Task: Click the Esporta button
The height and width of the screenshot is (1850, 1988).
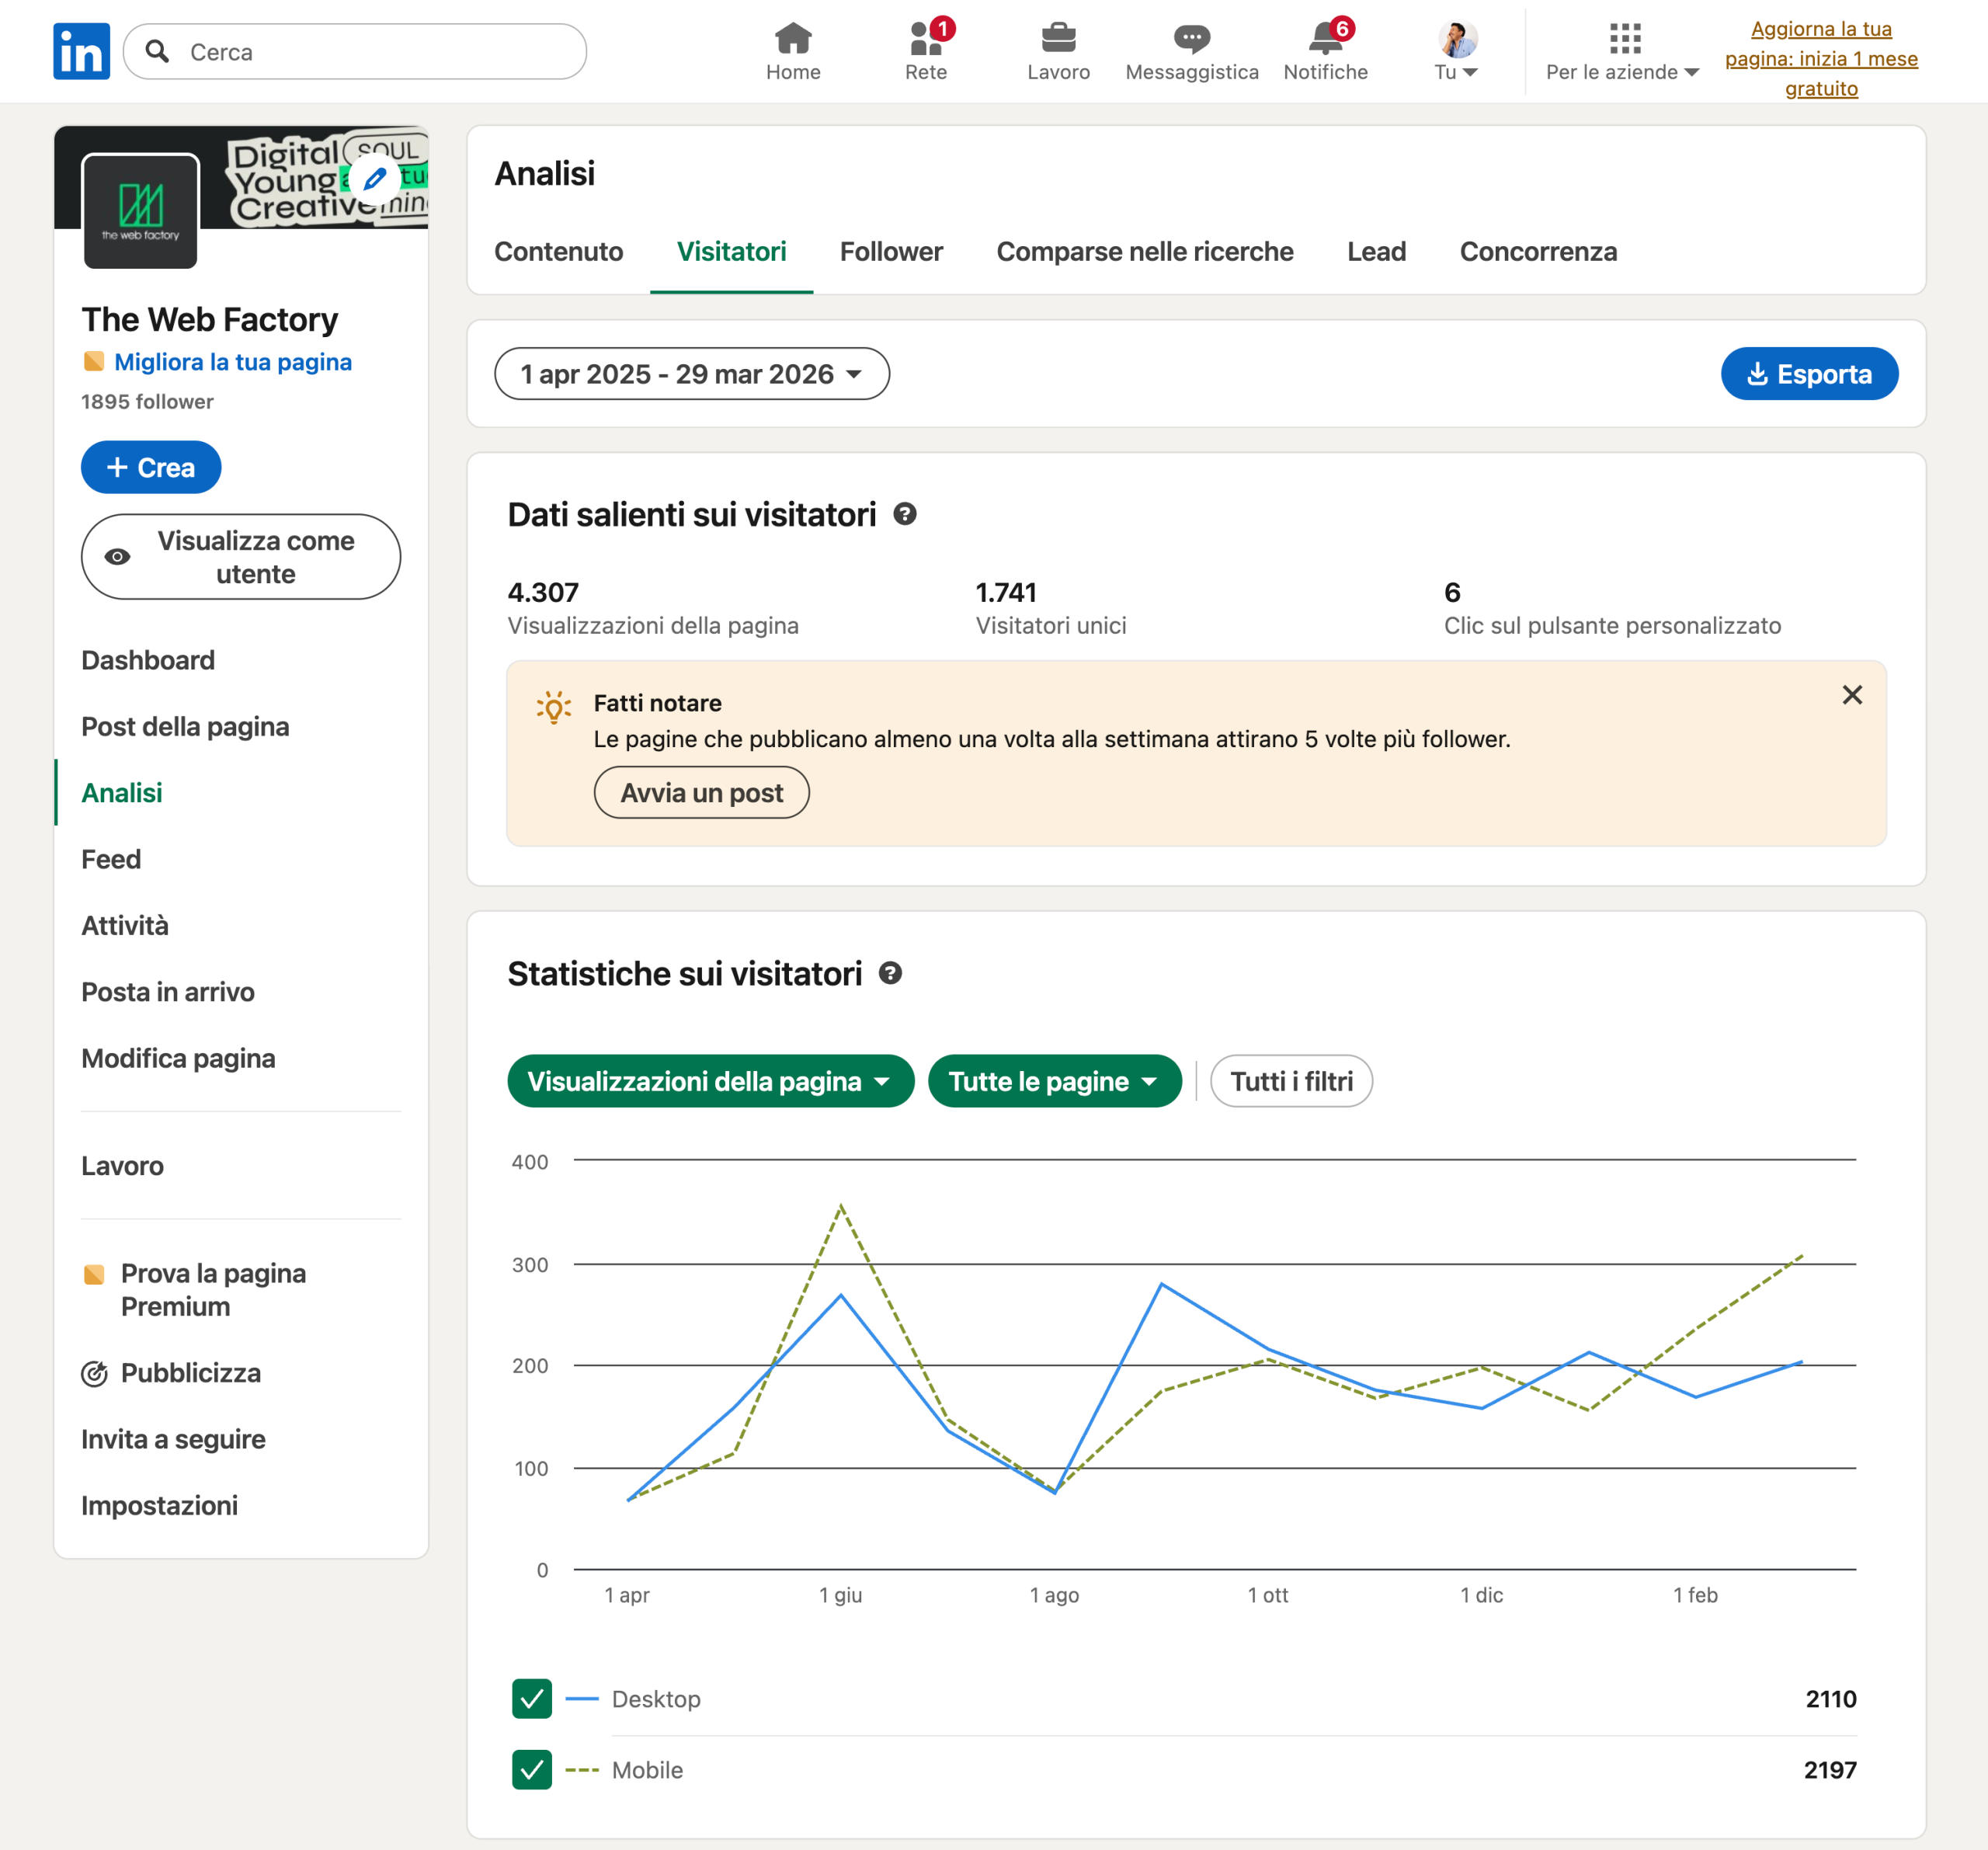Action: 1808,374
